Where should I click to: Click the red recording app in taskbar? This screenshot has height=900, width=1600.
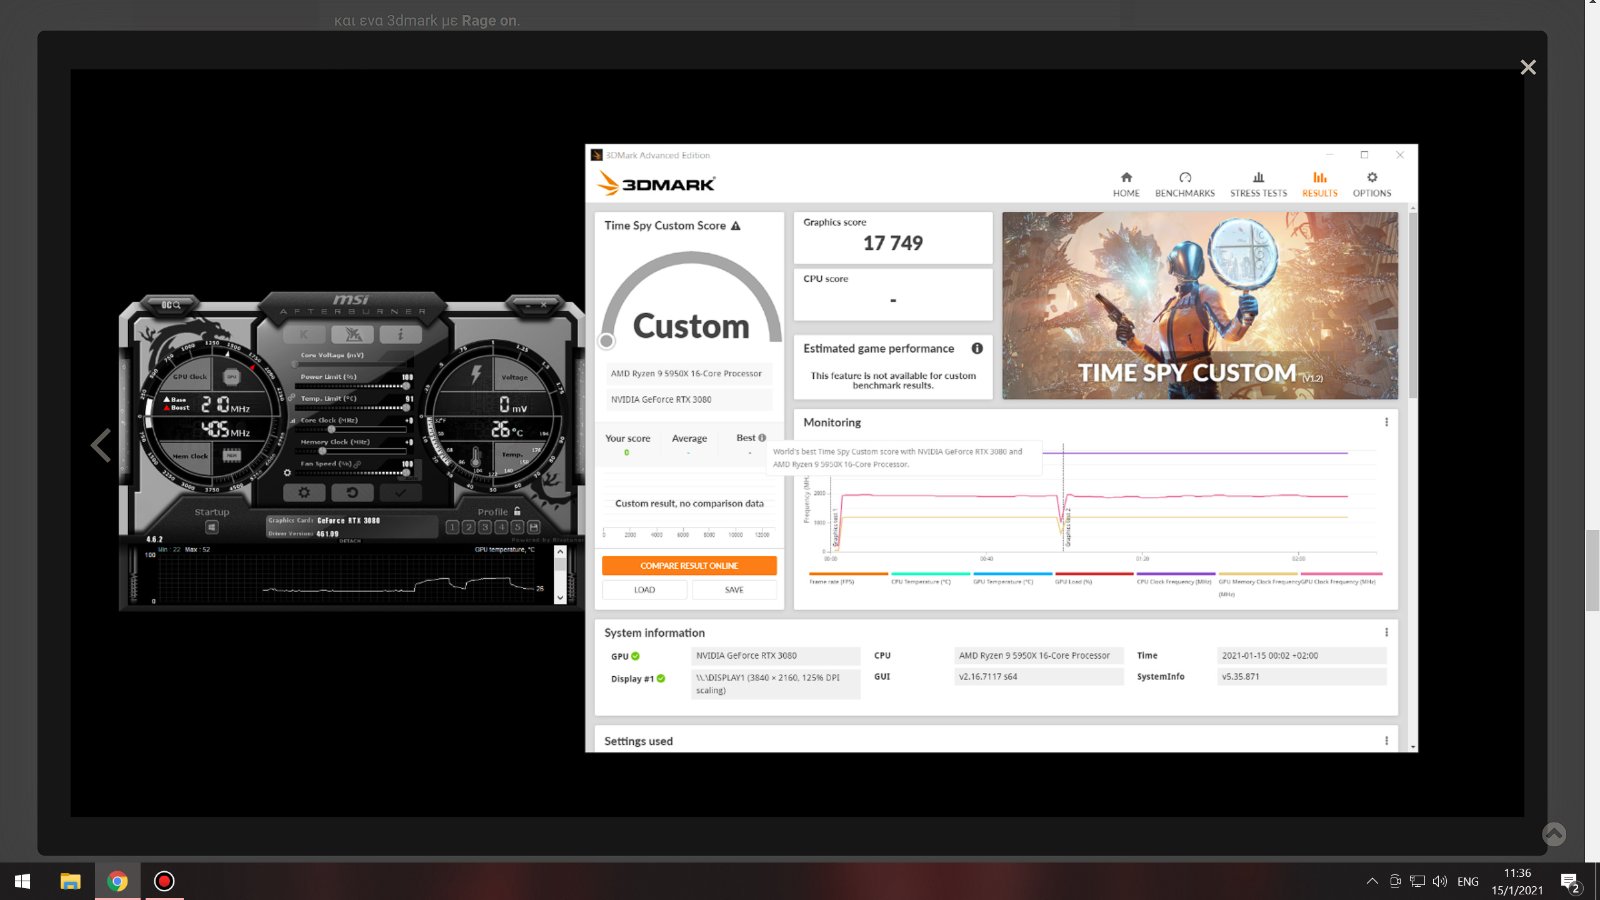165,881
